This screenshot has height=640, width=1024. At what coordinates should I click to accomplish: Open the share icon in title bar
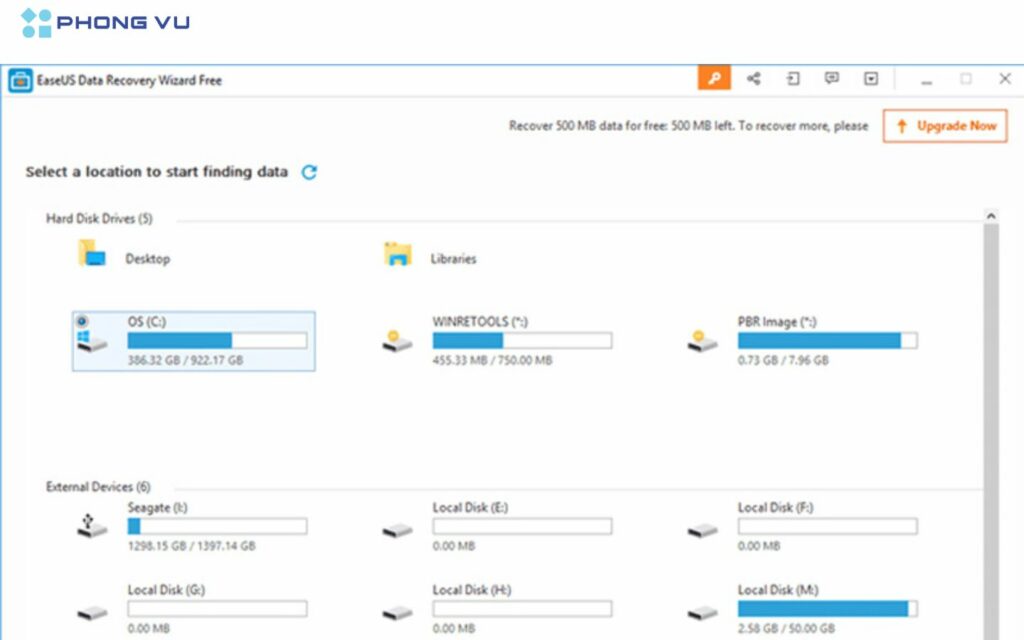click(x=754, y=79)
